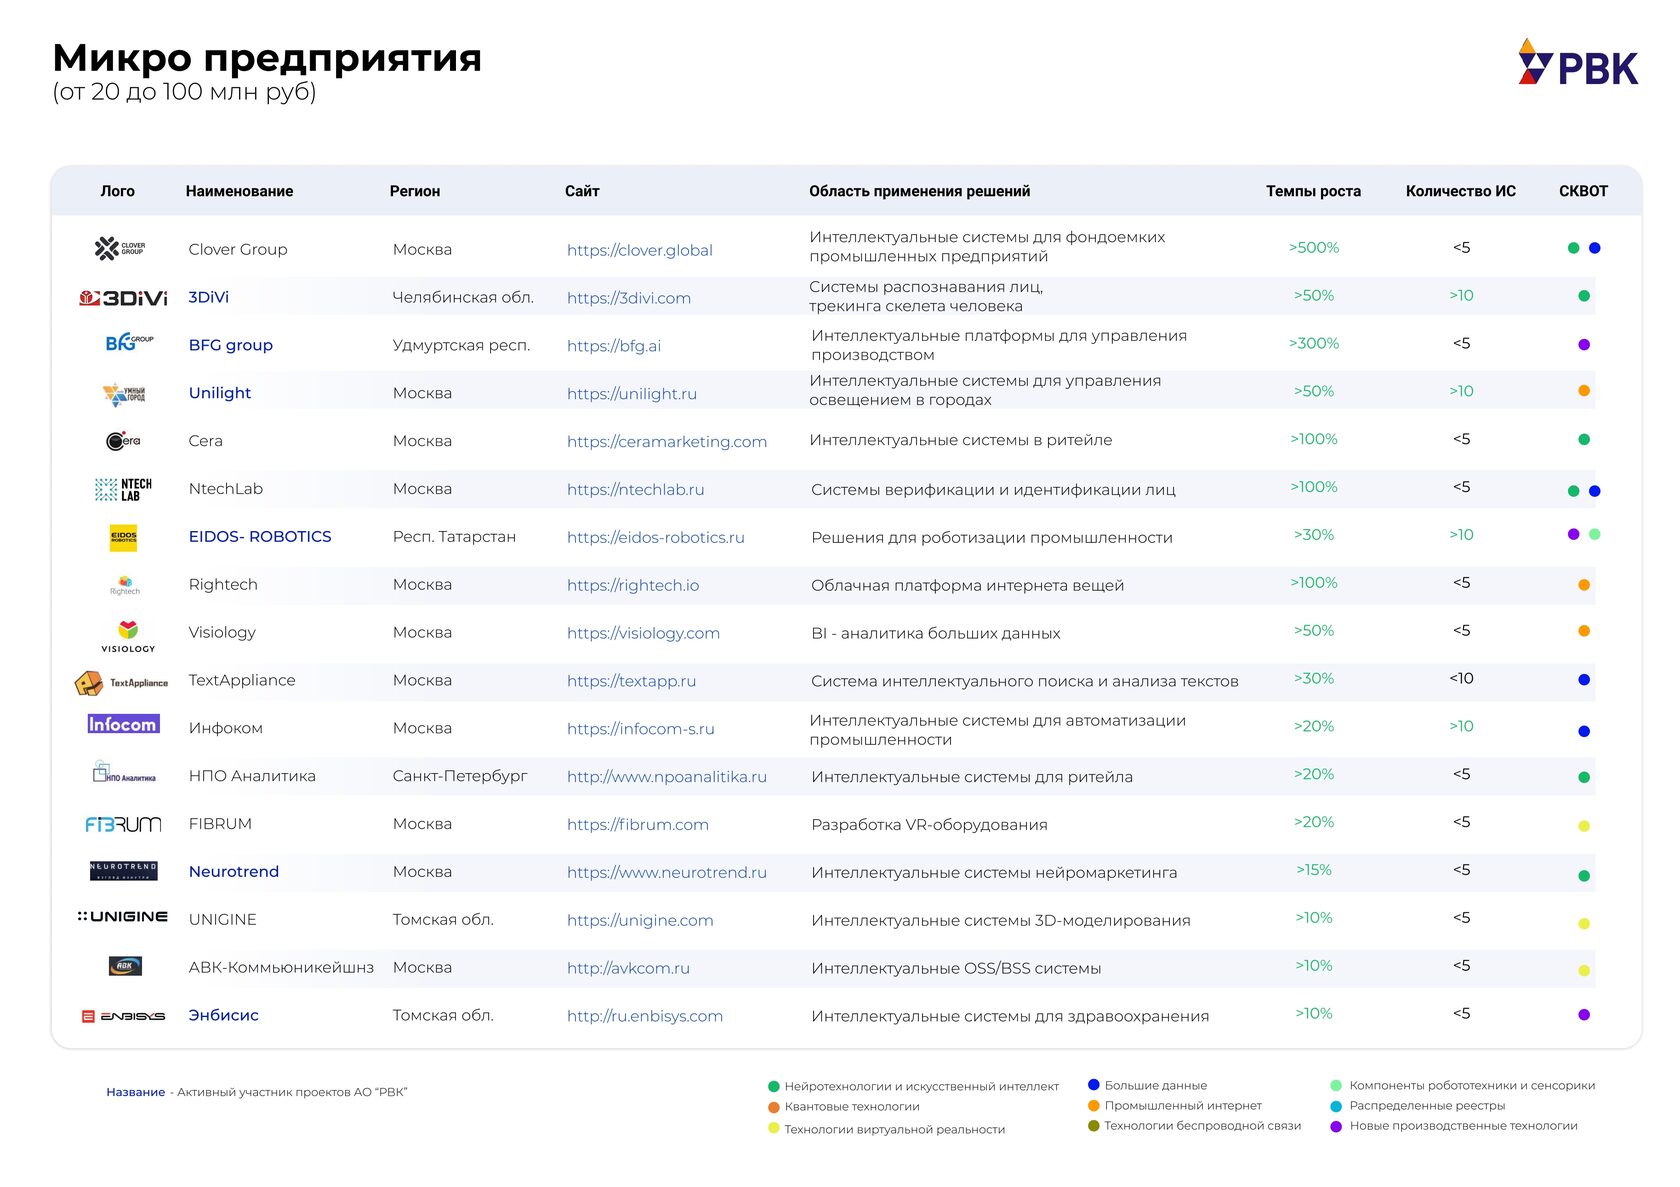
Task: Click the green dot in Cera row
Action: [1584, 439]
